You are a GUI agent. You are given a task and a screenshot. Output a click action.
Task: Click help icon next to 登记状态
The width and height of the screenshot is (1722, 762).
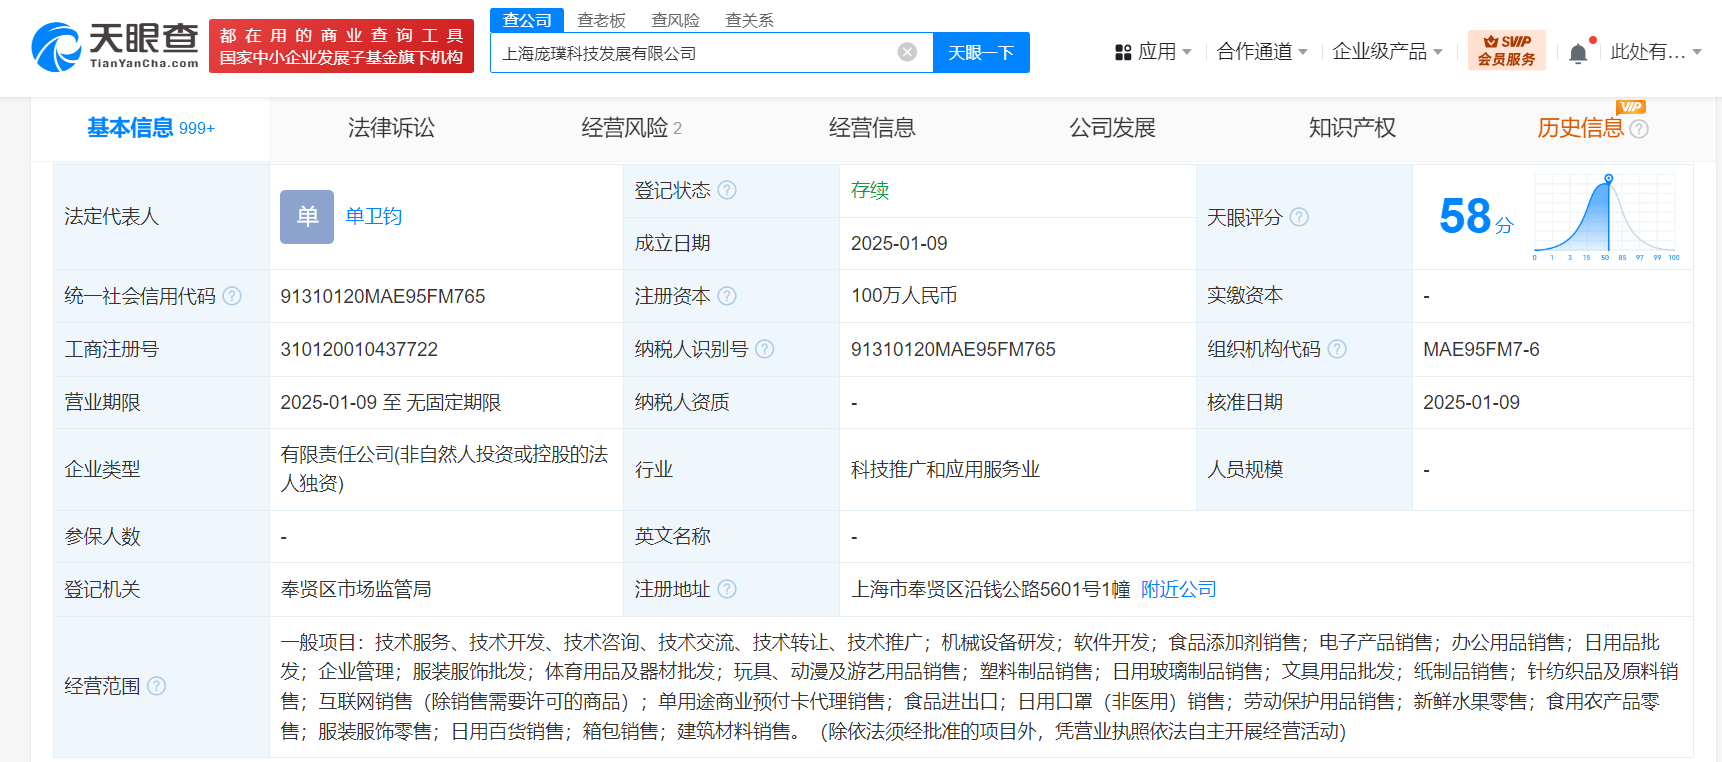coord(727,190)
